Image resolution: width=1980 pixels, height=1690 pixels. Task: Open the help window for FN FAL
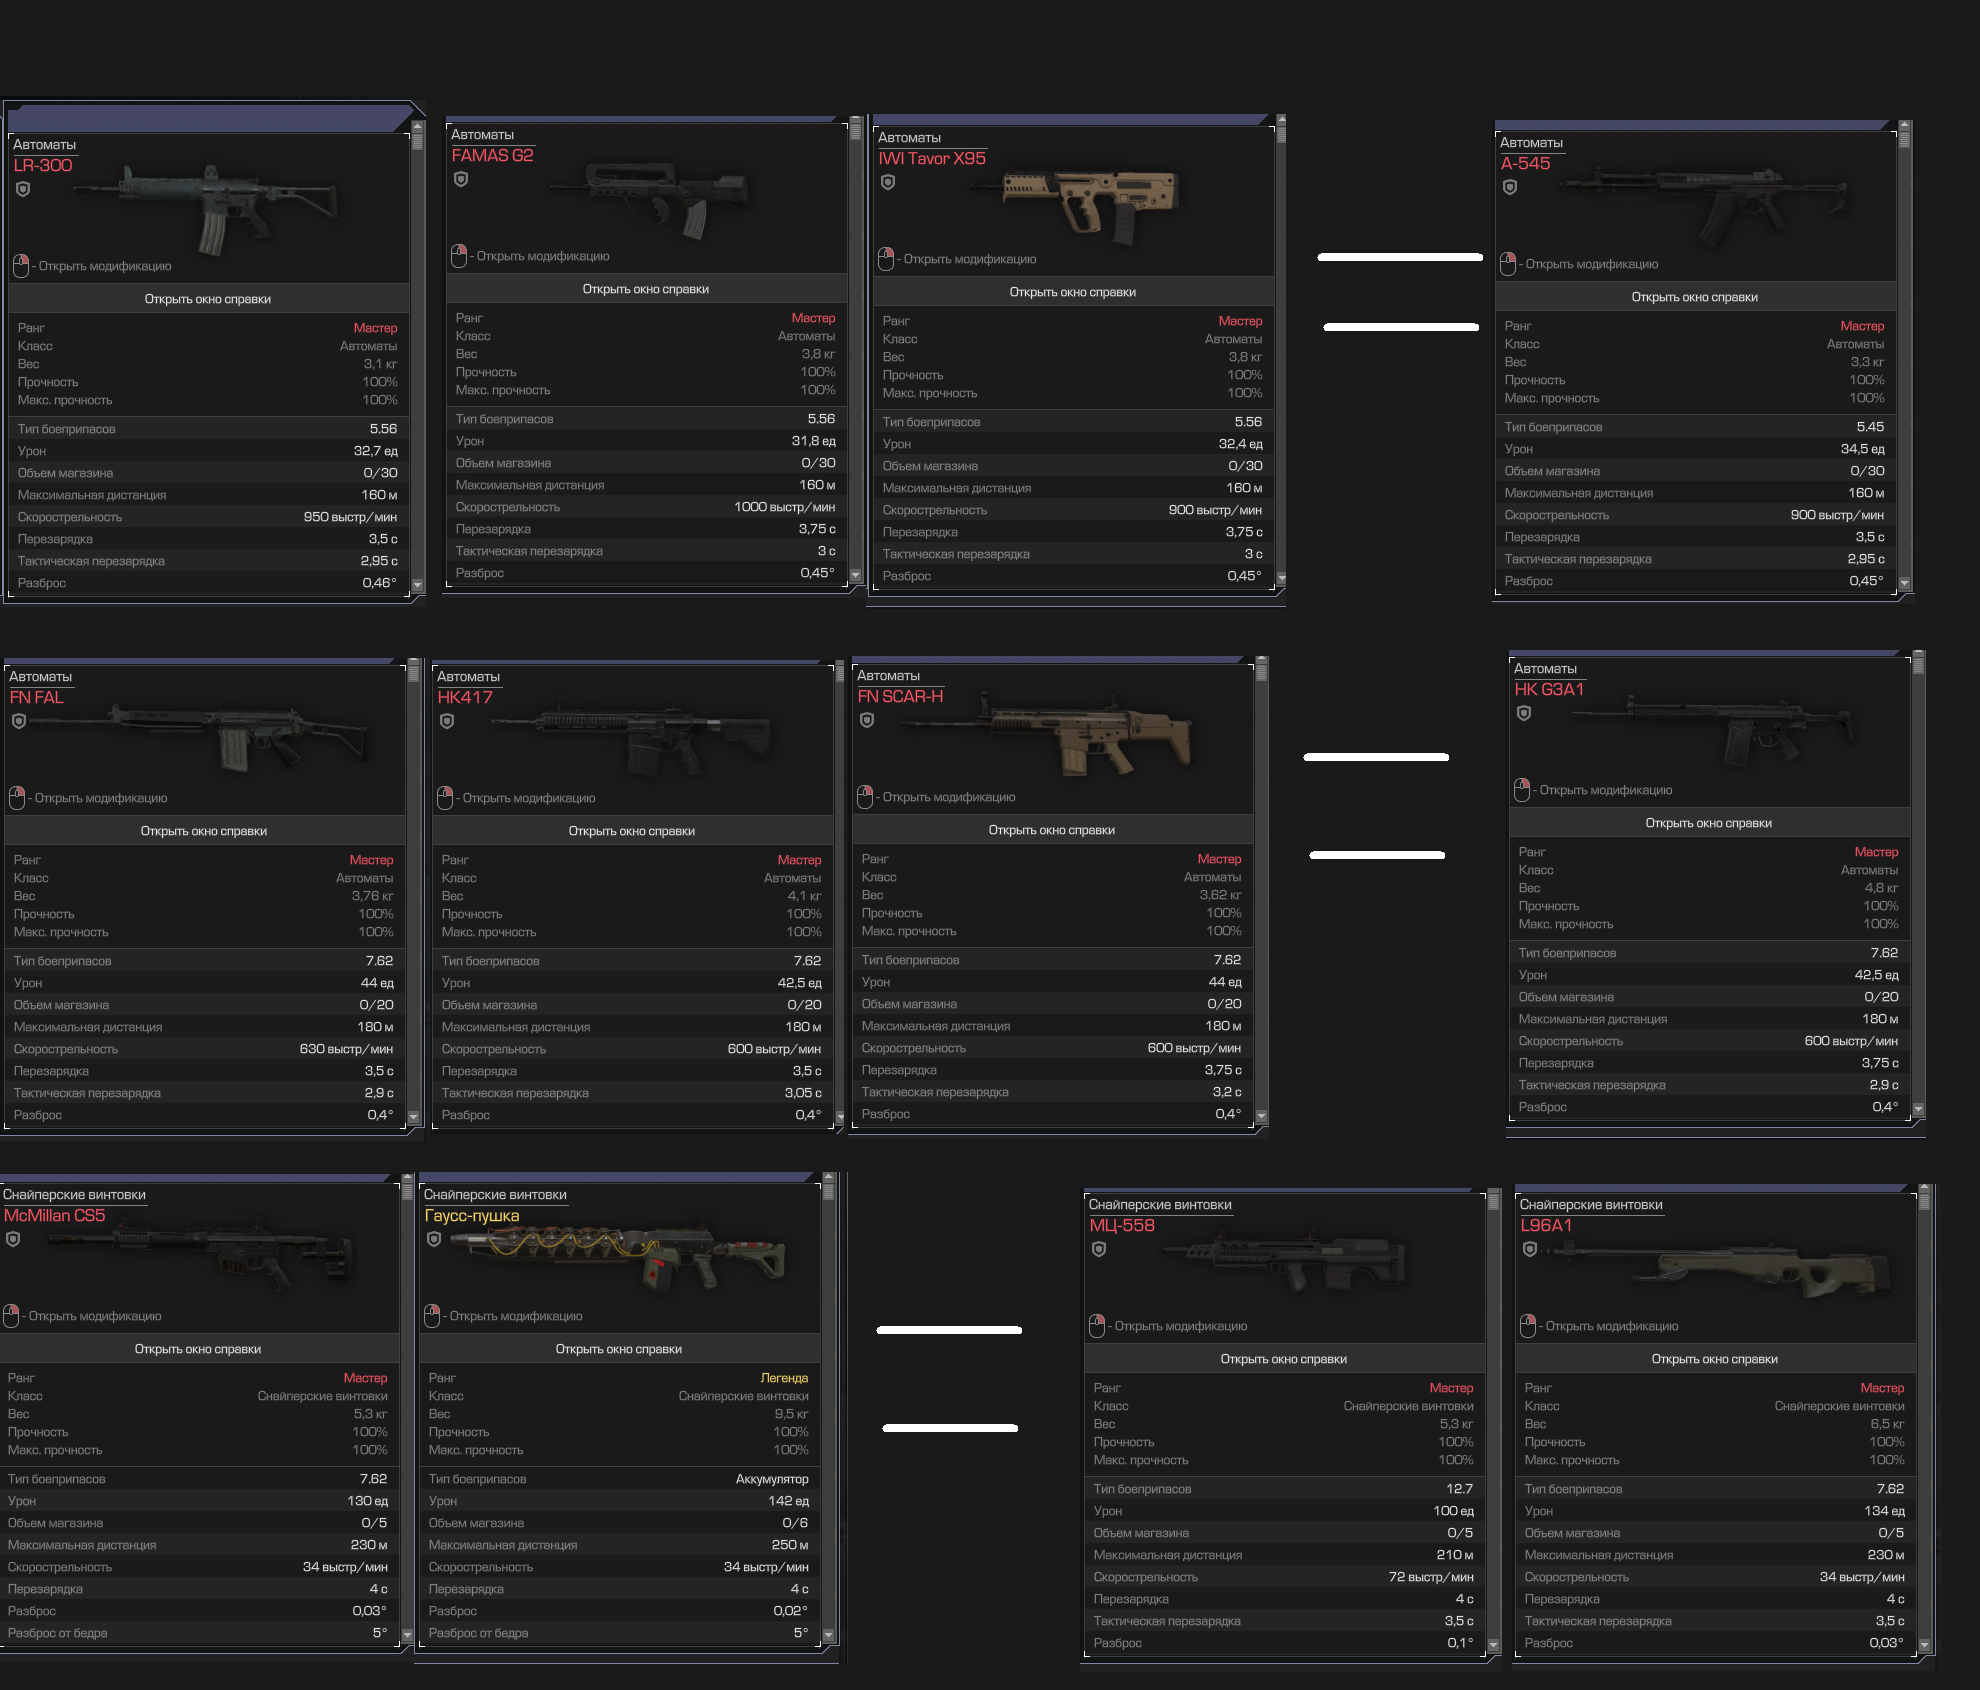(x=204, y=831)
